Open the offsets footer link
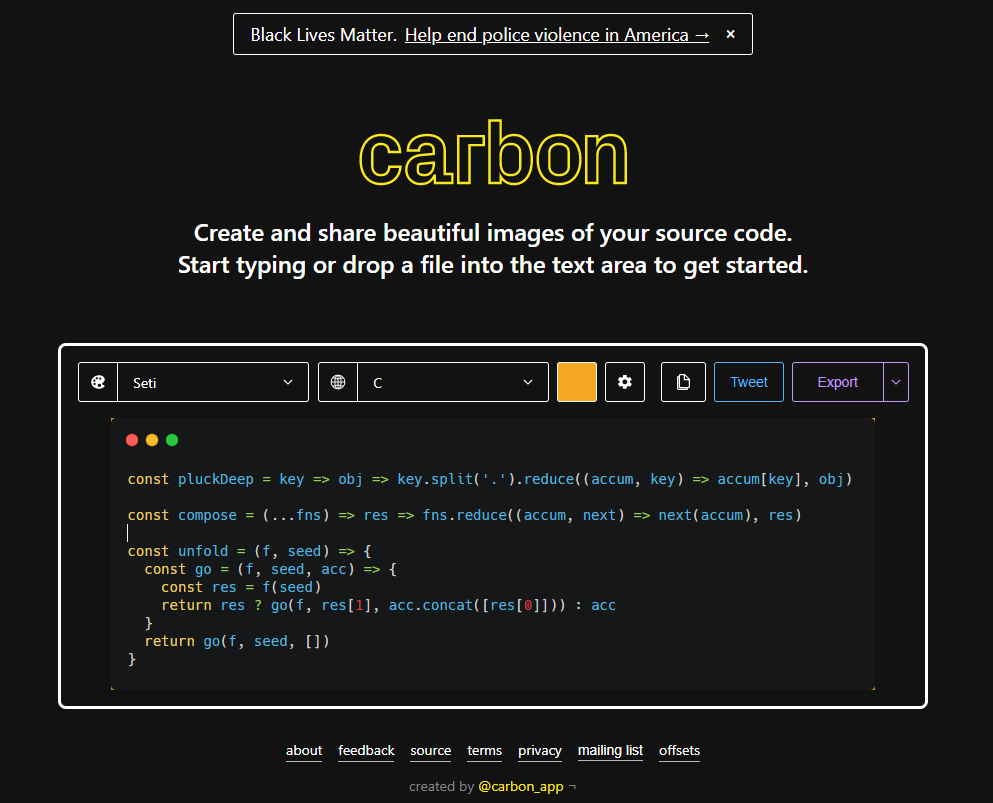 pyautogui.click(x=680, y=750)
